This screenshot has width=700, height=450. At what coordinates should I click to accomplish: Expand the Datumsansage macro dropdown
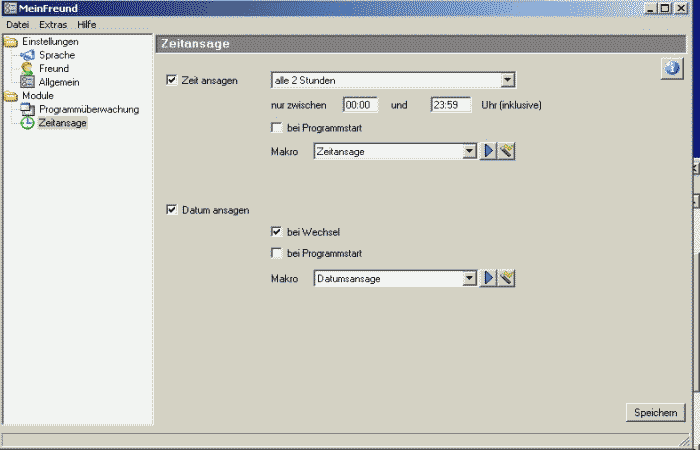click(469, 278)
